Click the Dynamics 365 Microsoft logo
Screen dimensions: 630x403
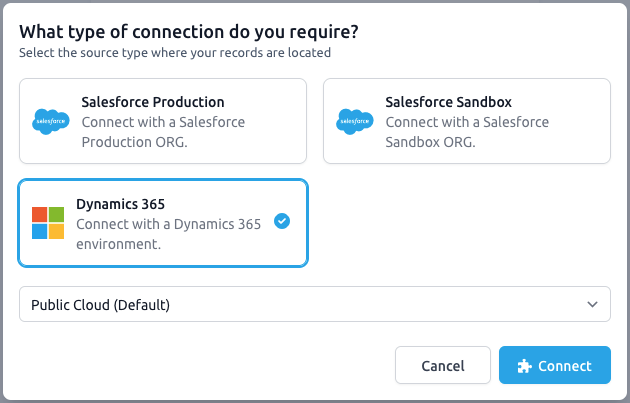click(48, 223)
